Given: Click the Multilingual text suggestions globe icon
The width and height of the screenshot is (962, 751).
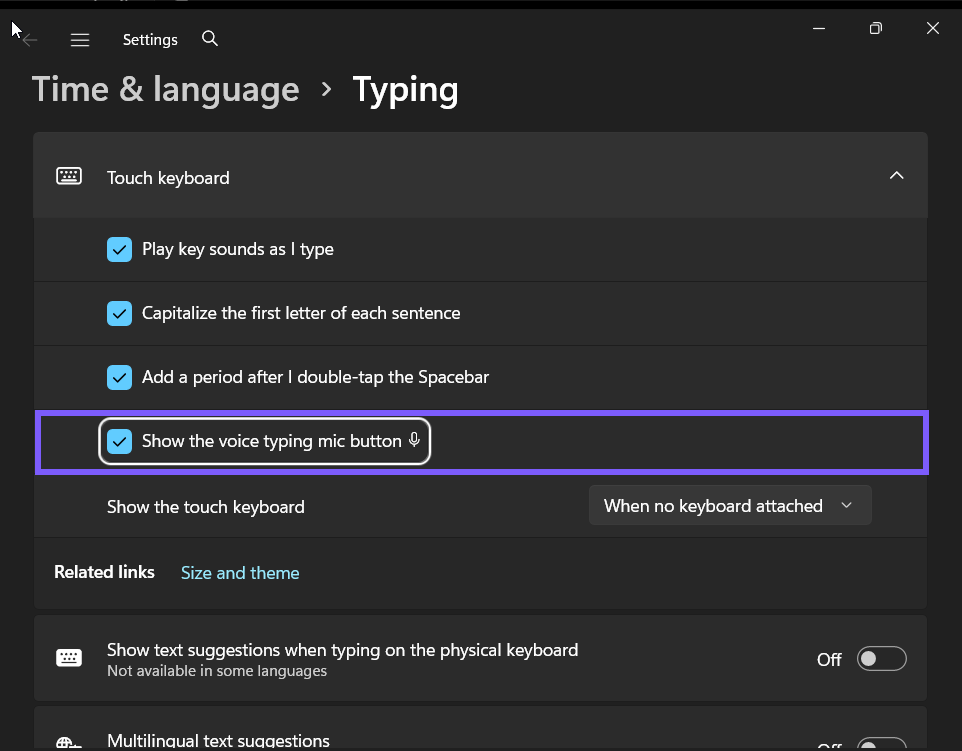Looking at the screenshot, I should tap(69, 742).
